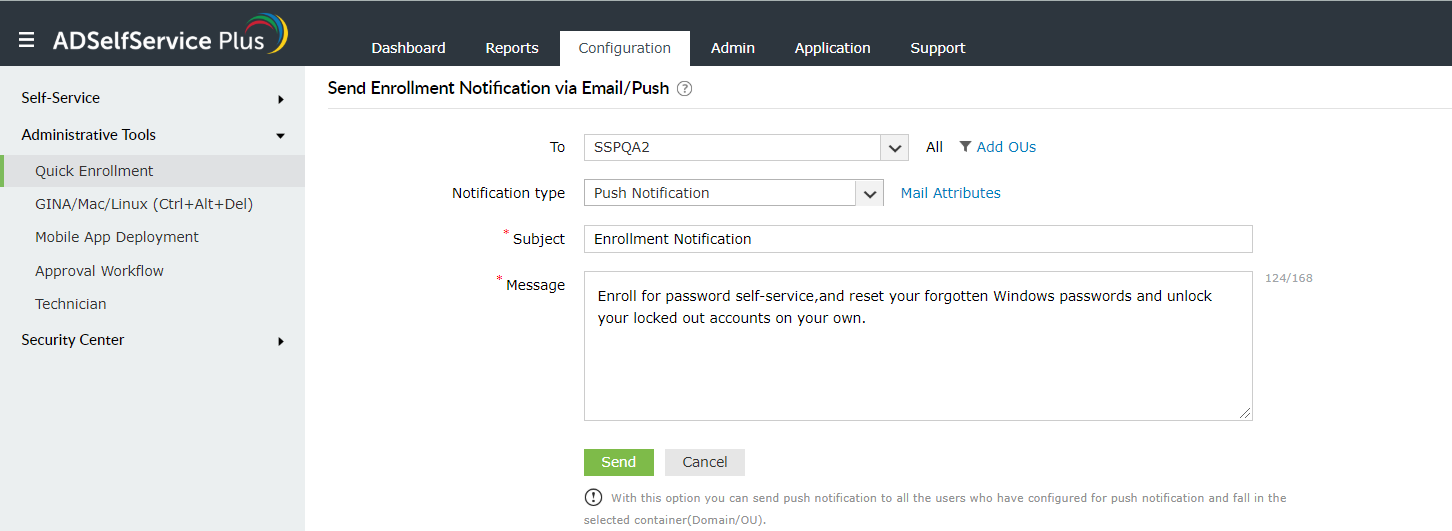Click the Add OUs link

tap(1006, 147)
